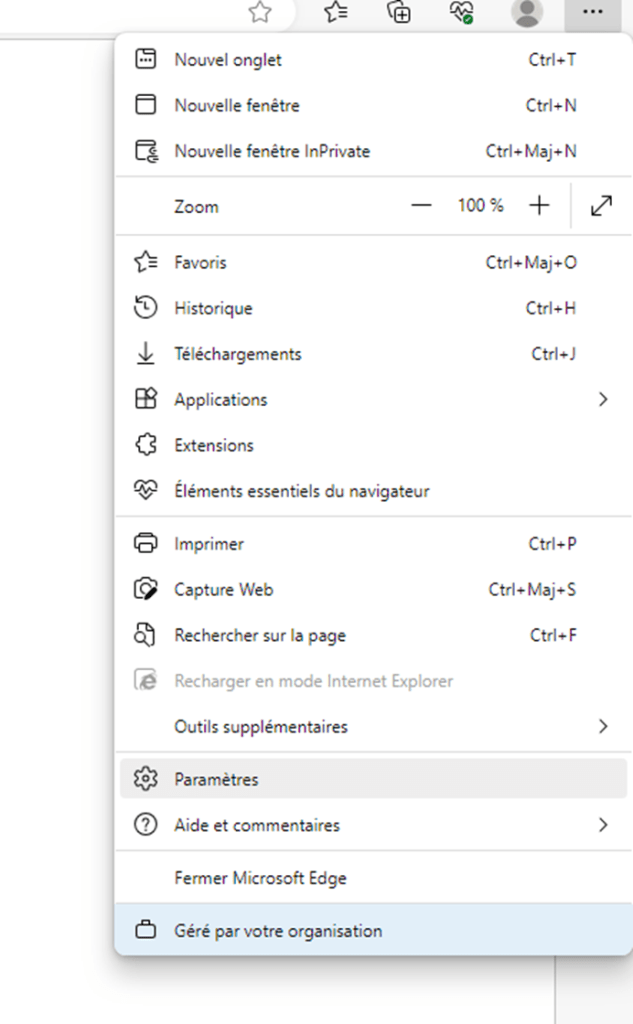Click the Extensions puzzle piece icon
This screenshot has height=1024, width=633.
pos(146,445)
